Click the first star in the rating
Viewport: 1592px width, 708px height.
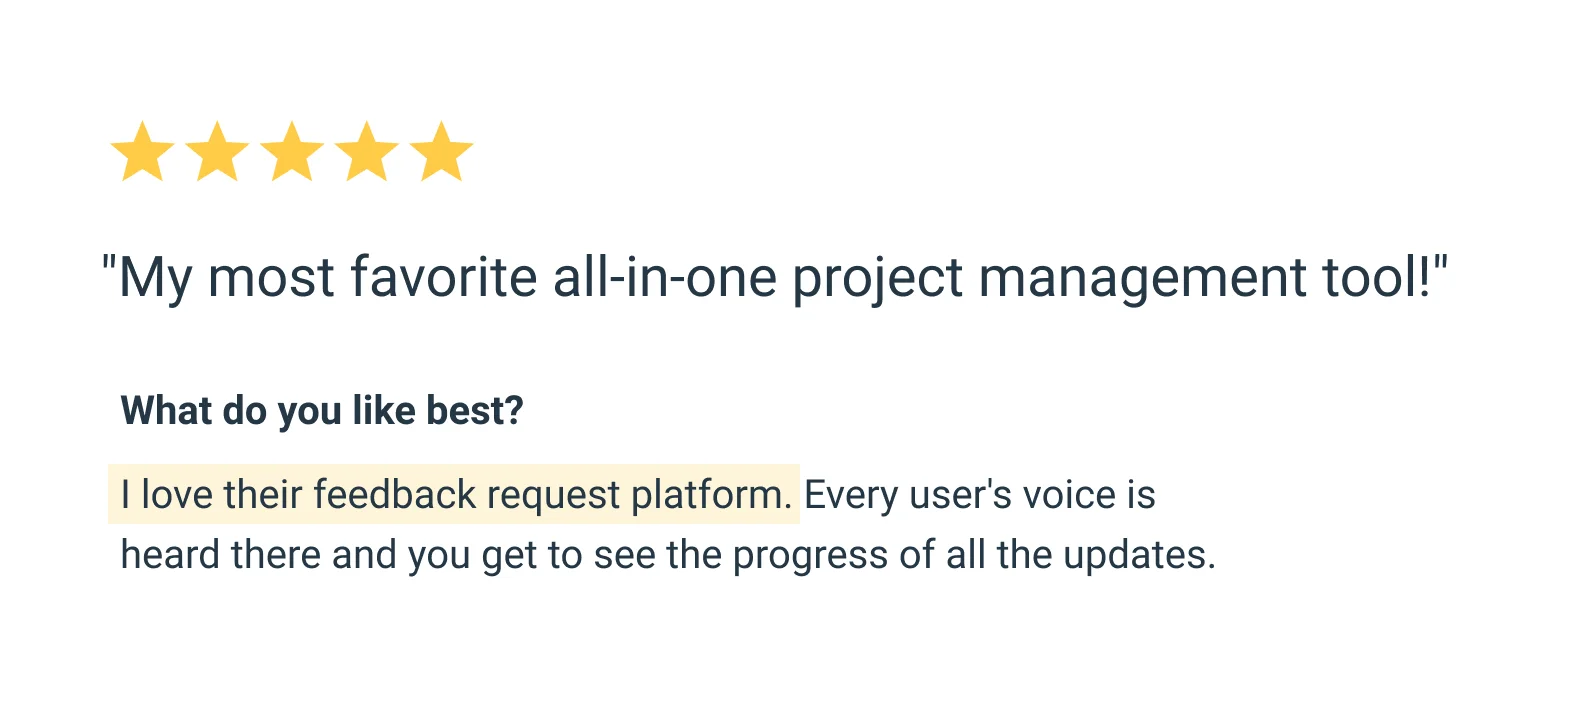pyautogui.click(x=142, y=152)
